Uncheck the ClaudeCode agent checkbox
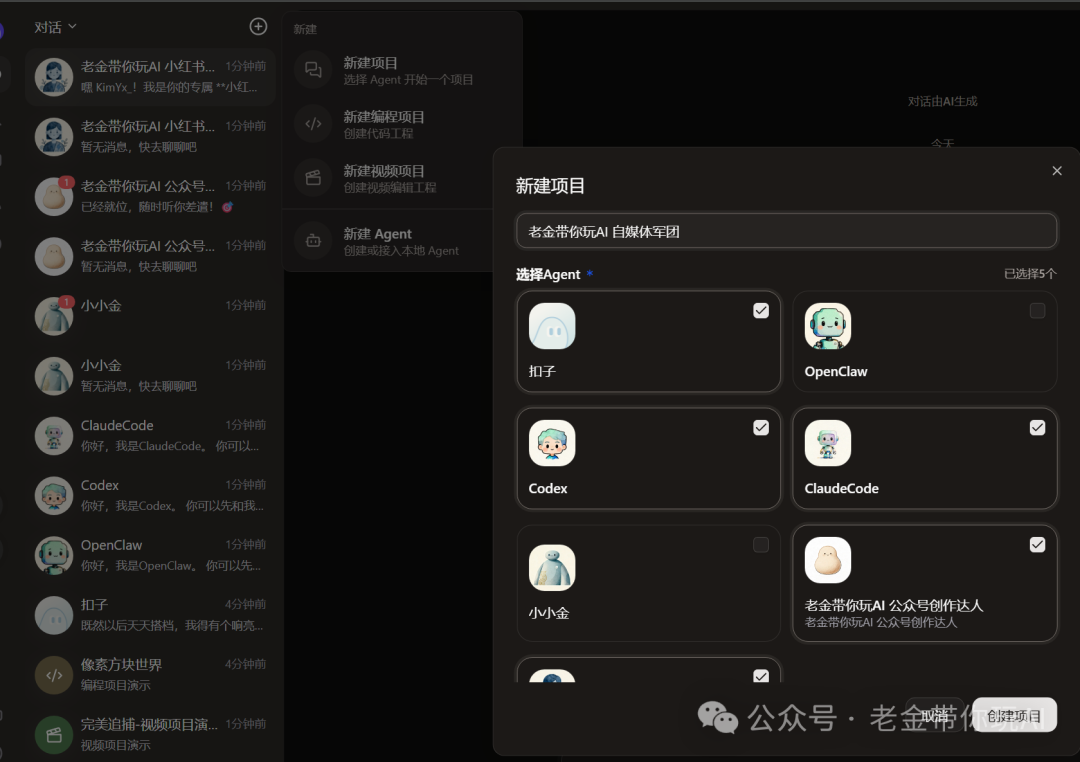The image size is (1080, 762). (1037, 428)
